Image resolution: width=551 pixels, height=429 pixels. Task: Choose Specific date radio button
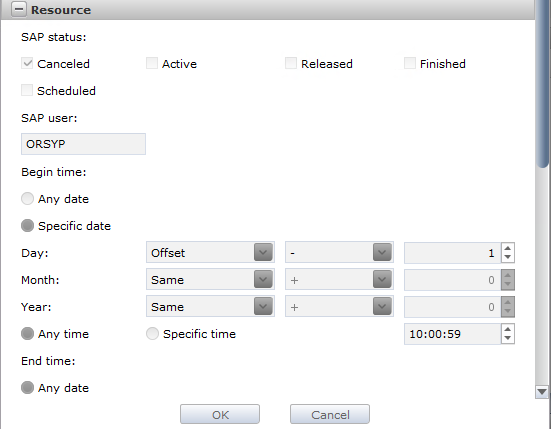pyautogui.click(x=27, y=226)
